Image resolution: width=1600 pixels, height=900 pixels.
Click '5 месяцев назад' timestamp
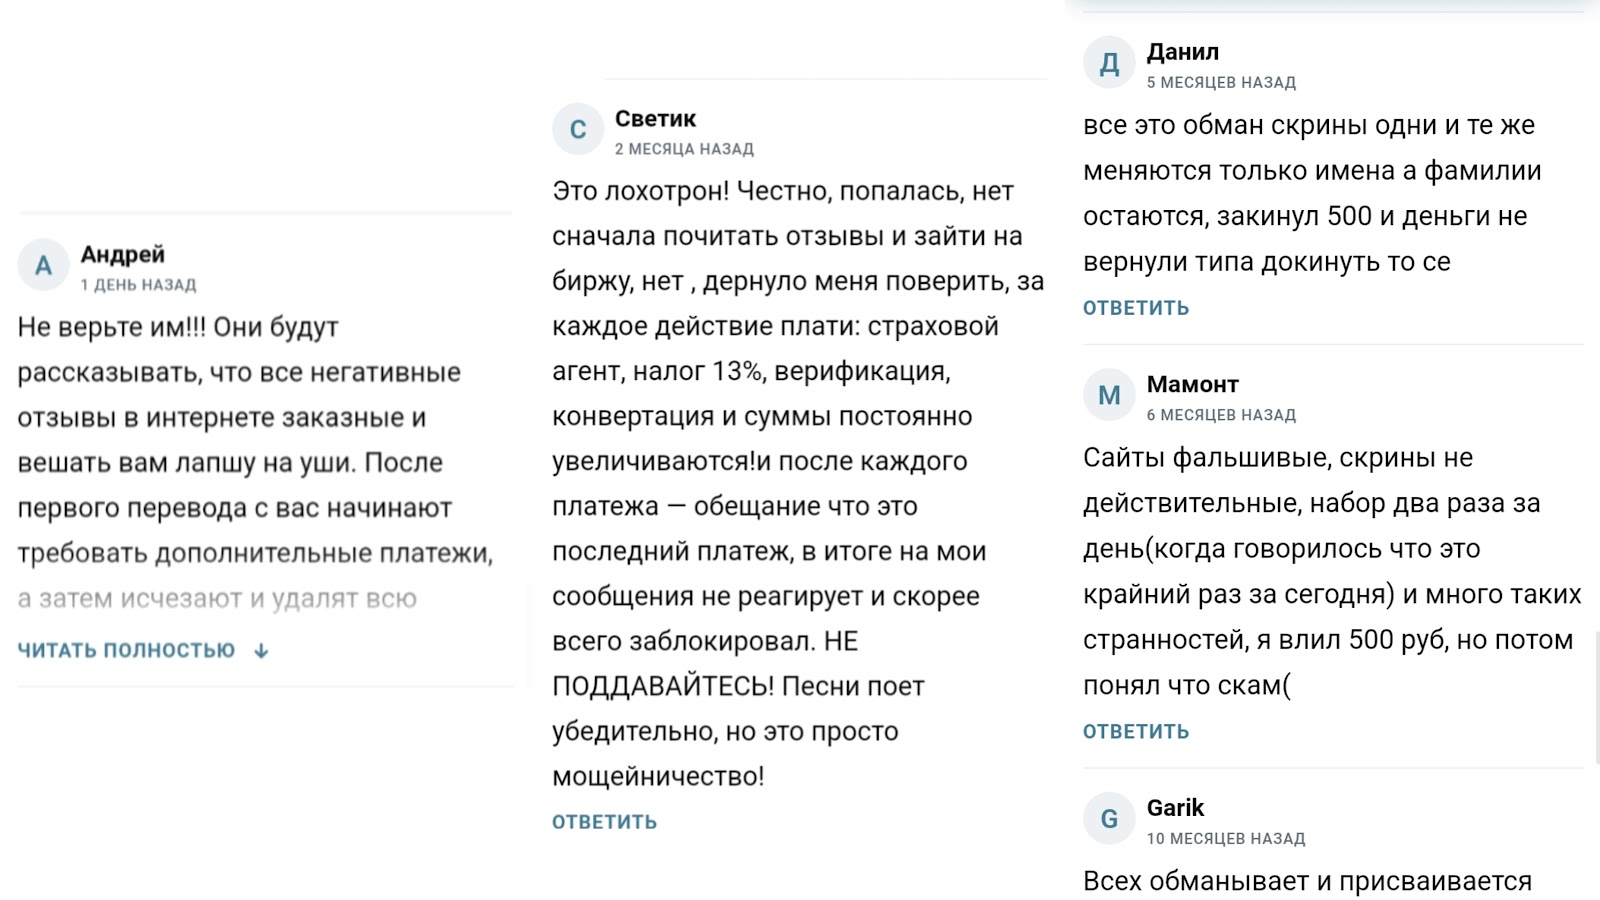pos(1221,82)
